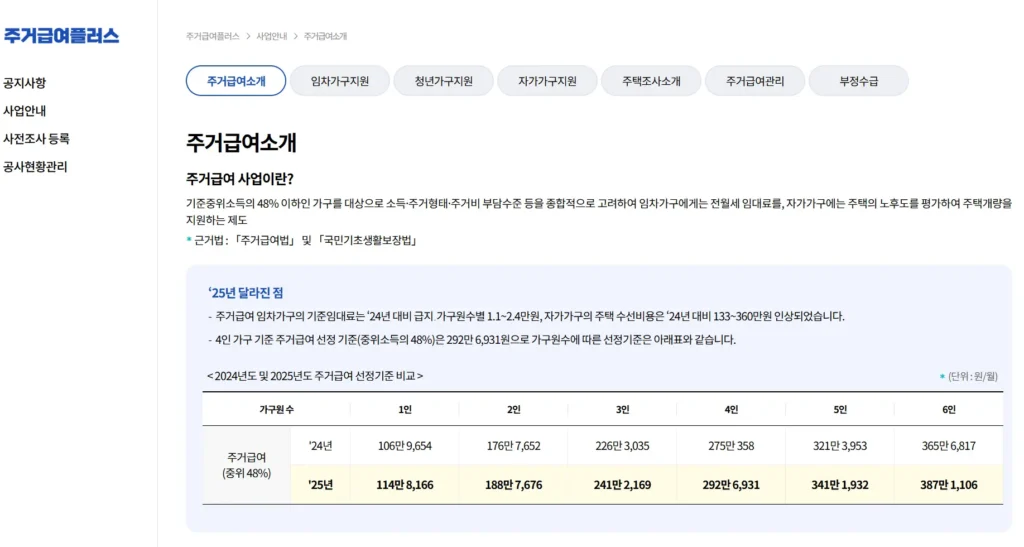Screen dimensions: 1024x547
Task: Open 사전조사 등록 in the sidebar
Action: tap(37, 139)
